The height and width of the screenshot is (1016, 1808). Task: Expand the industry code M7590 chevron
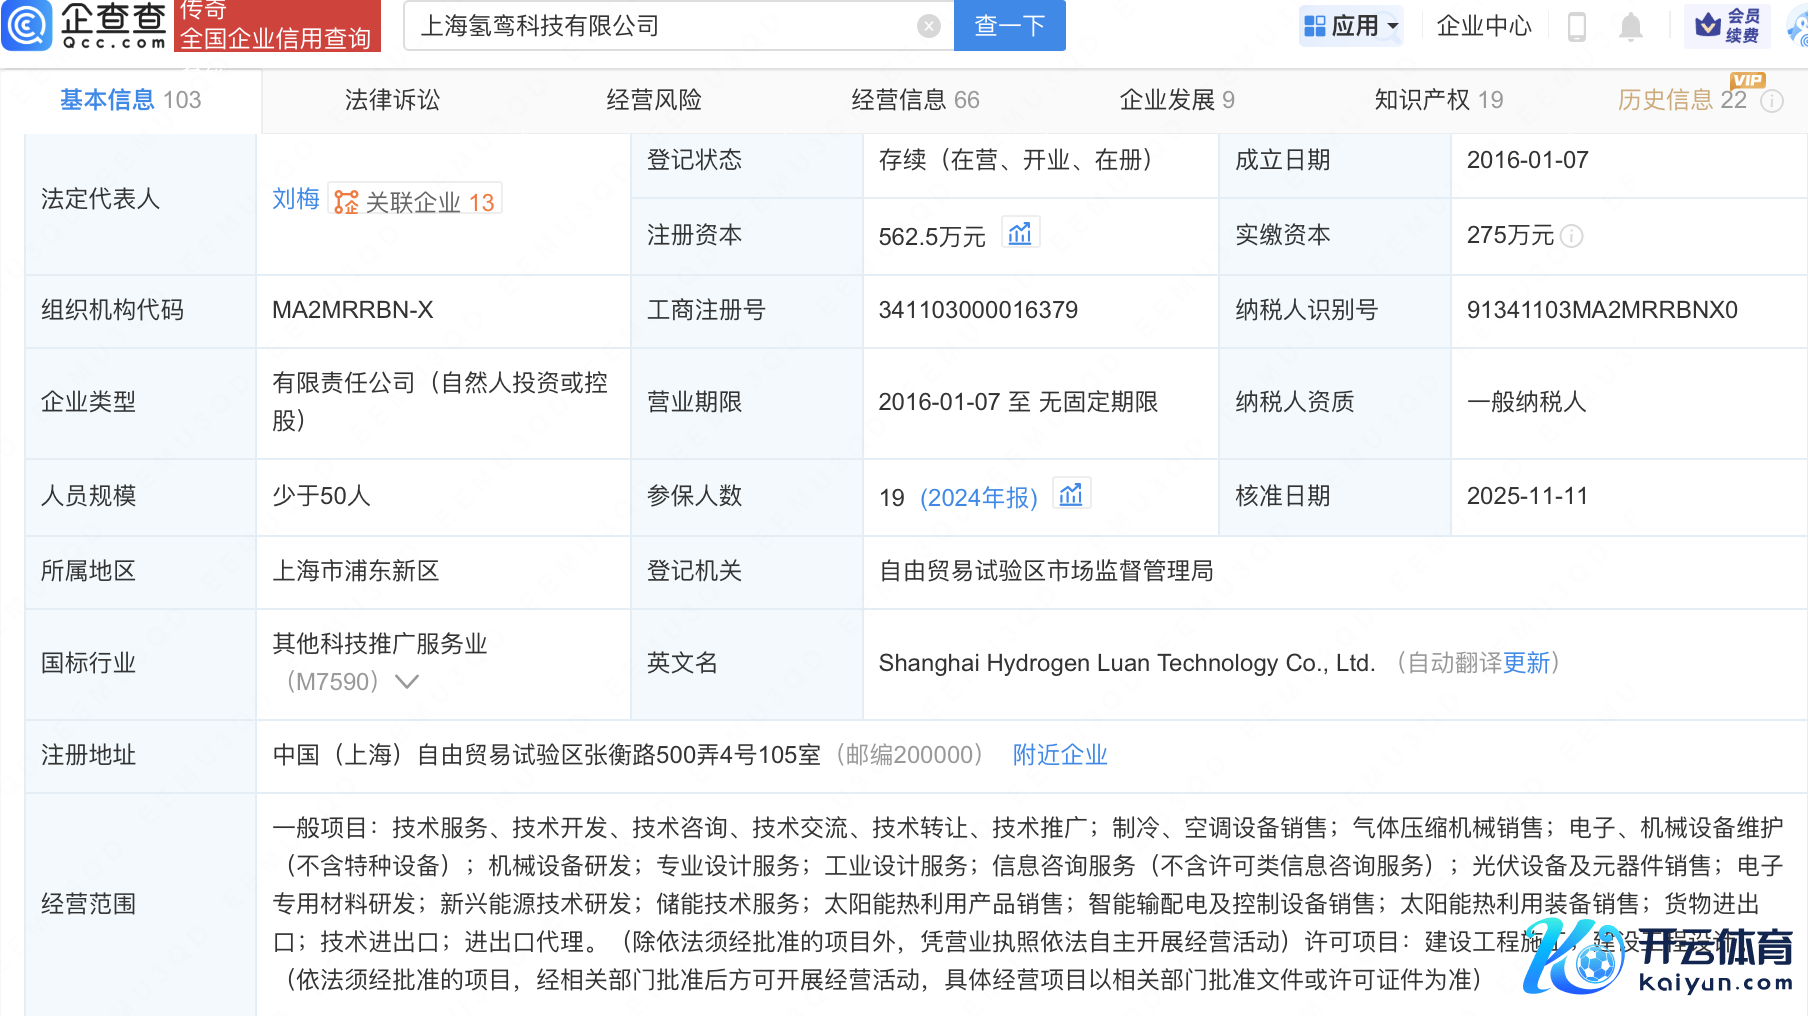point(407,682)
